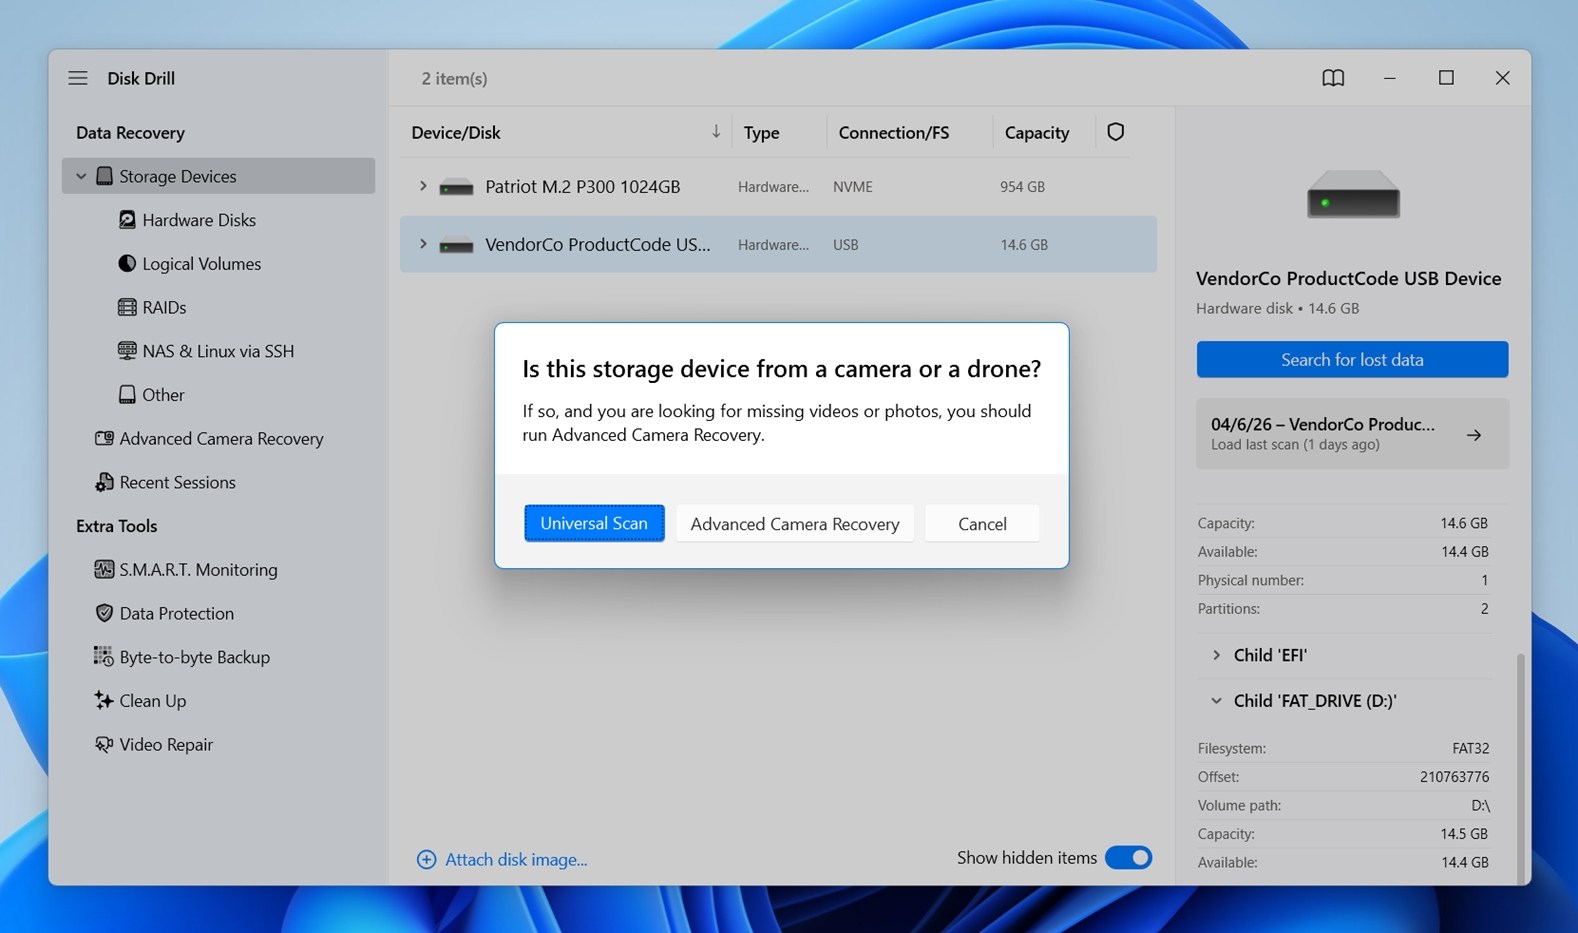1578x933 pixels.
Task: Expand the Patriot M.2 P300 1024GB row
Action: click(423, 186)
